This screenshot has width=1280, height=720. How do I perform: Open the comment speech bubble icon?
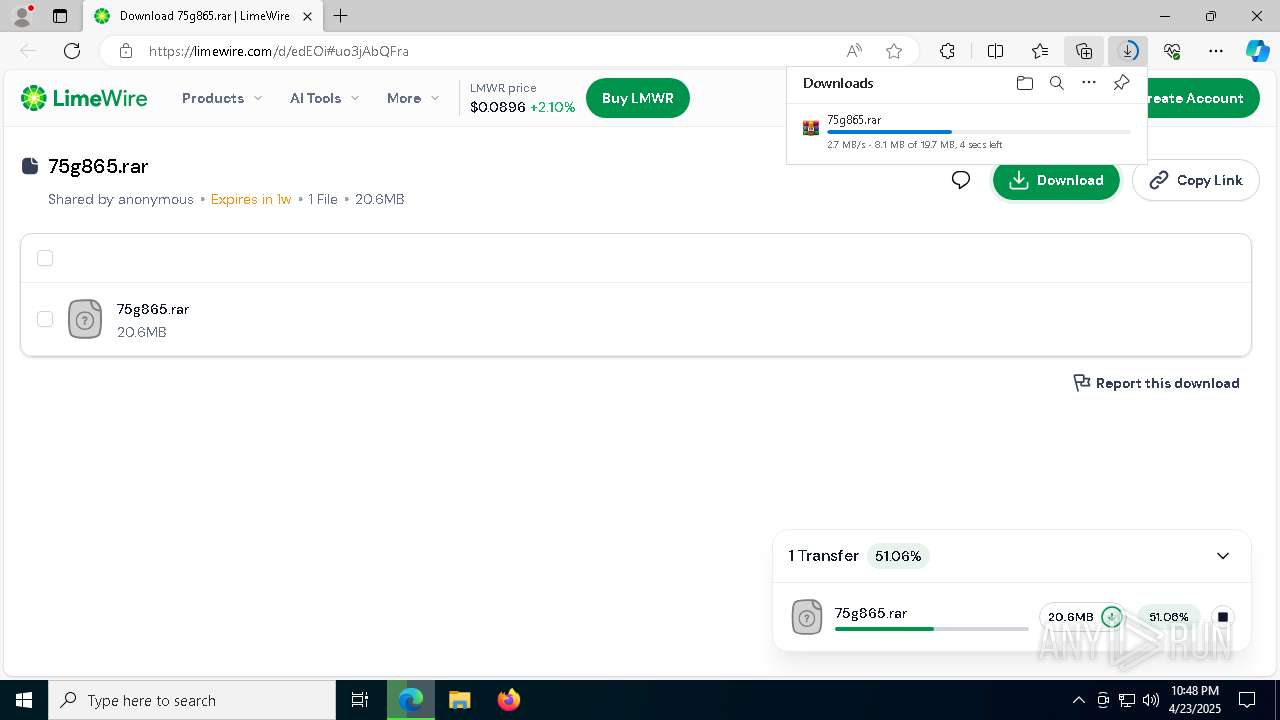[961, 180]
